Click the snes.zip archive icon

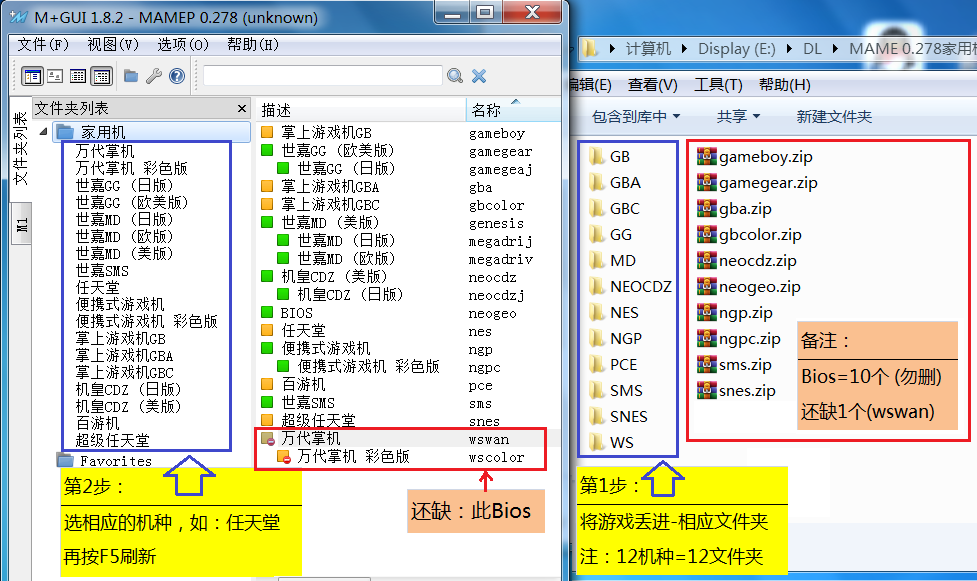pos(707,390)
